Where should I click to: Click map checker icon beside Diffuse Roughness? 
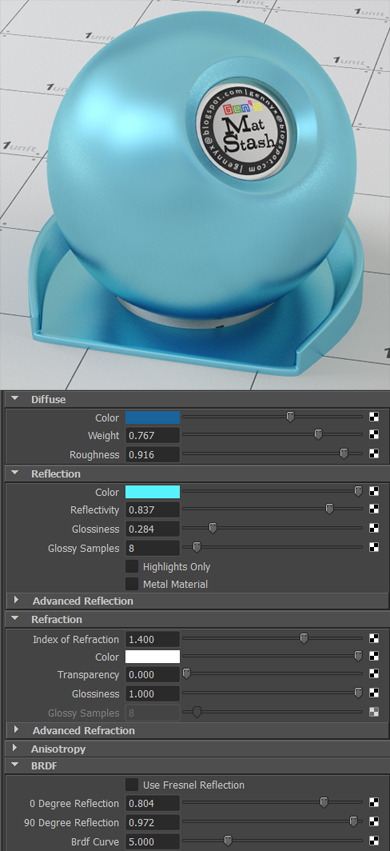374,454
